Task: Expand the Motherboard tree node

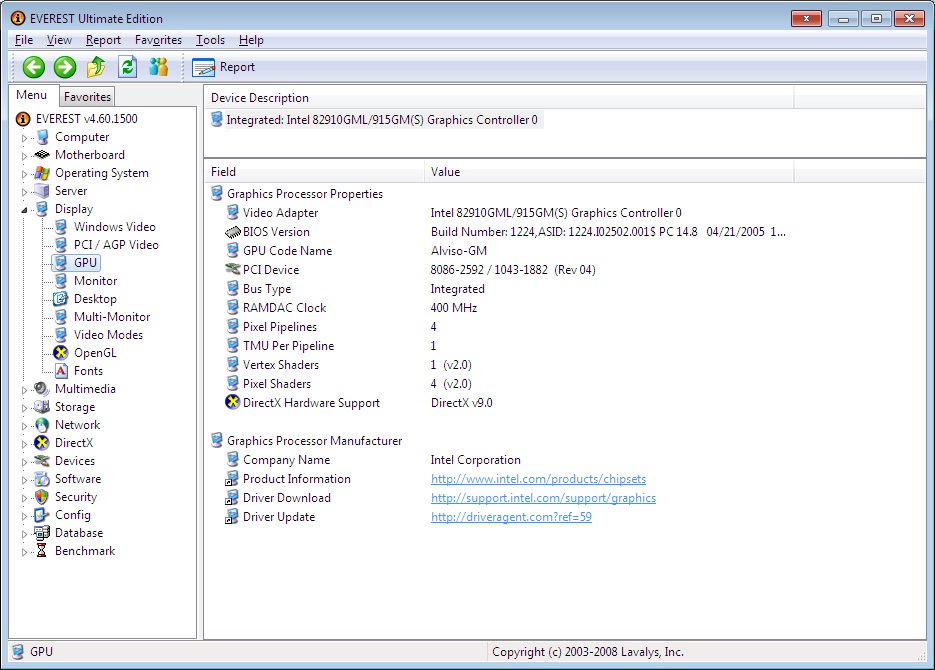Action: coord(24,156)
